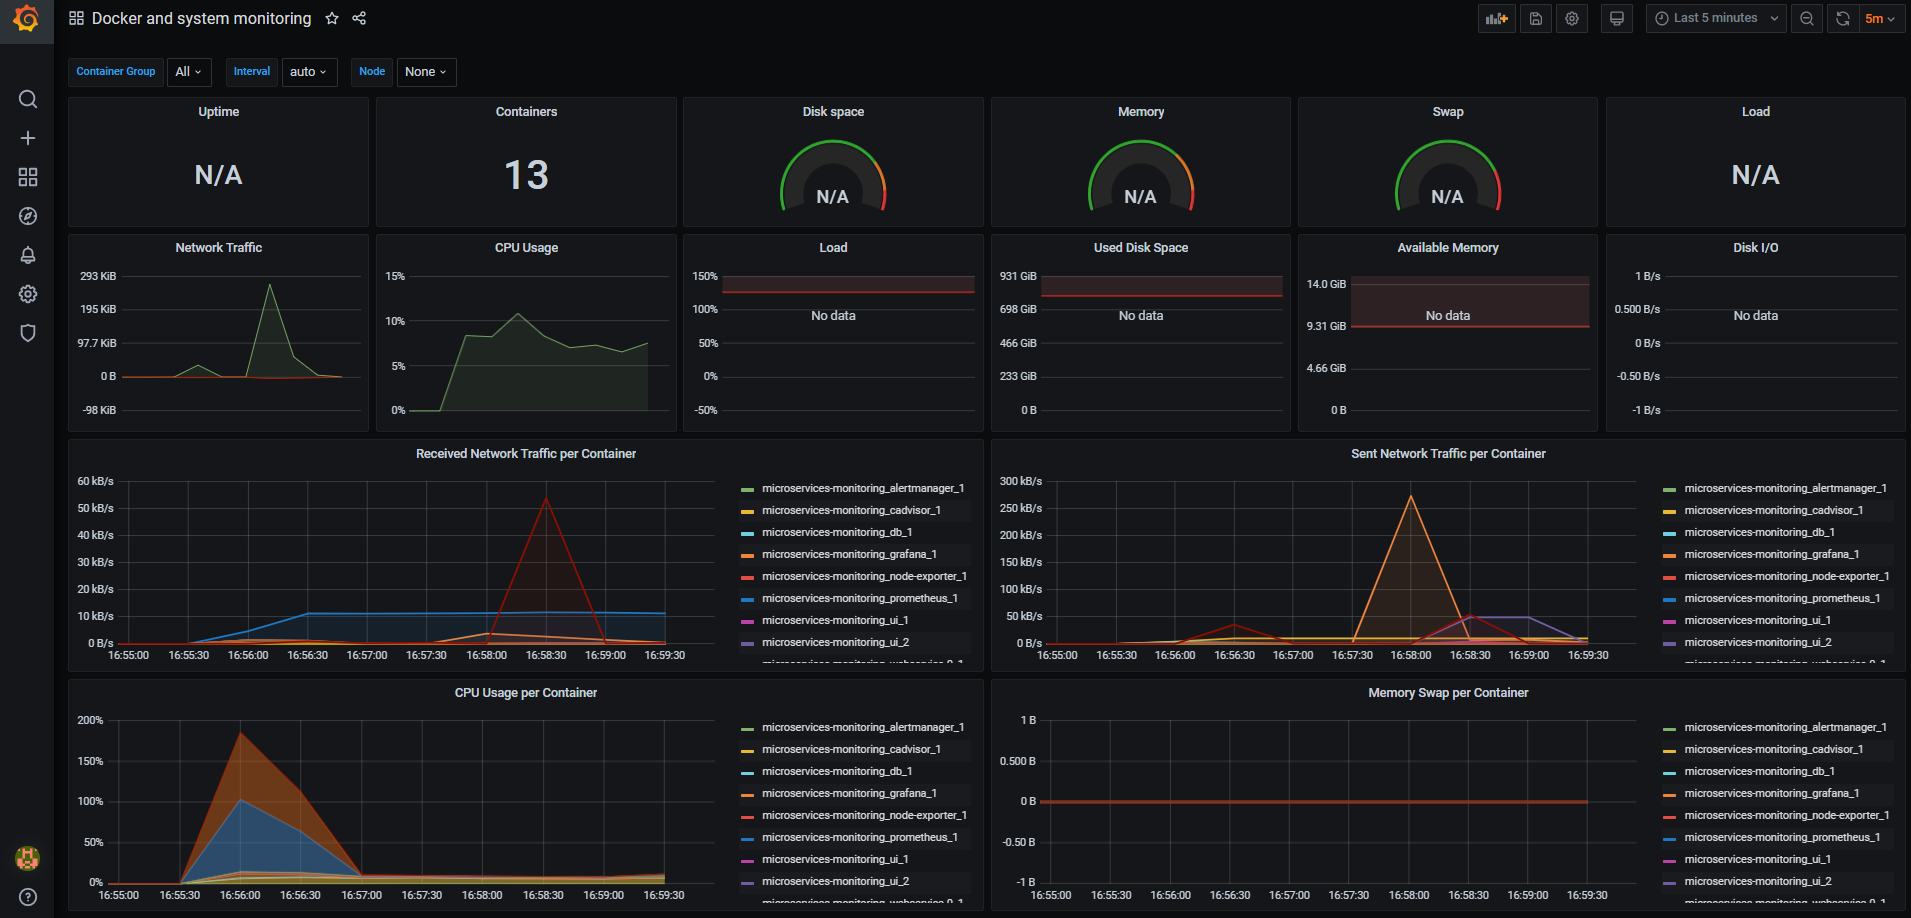This screenshot has width=1911, height=918.
Task: Open Memory Swap per Container title
Action: (1448, 693)
